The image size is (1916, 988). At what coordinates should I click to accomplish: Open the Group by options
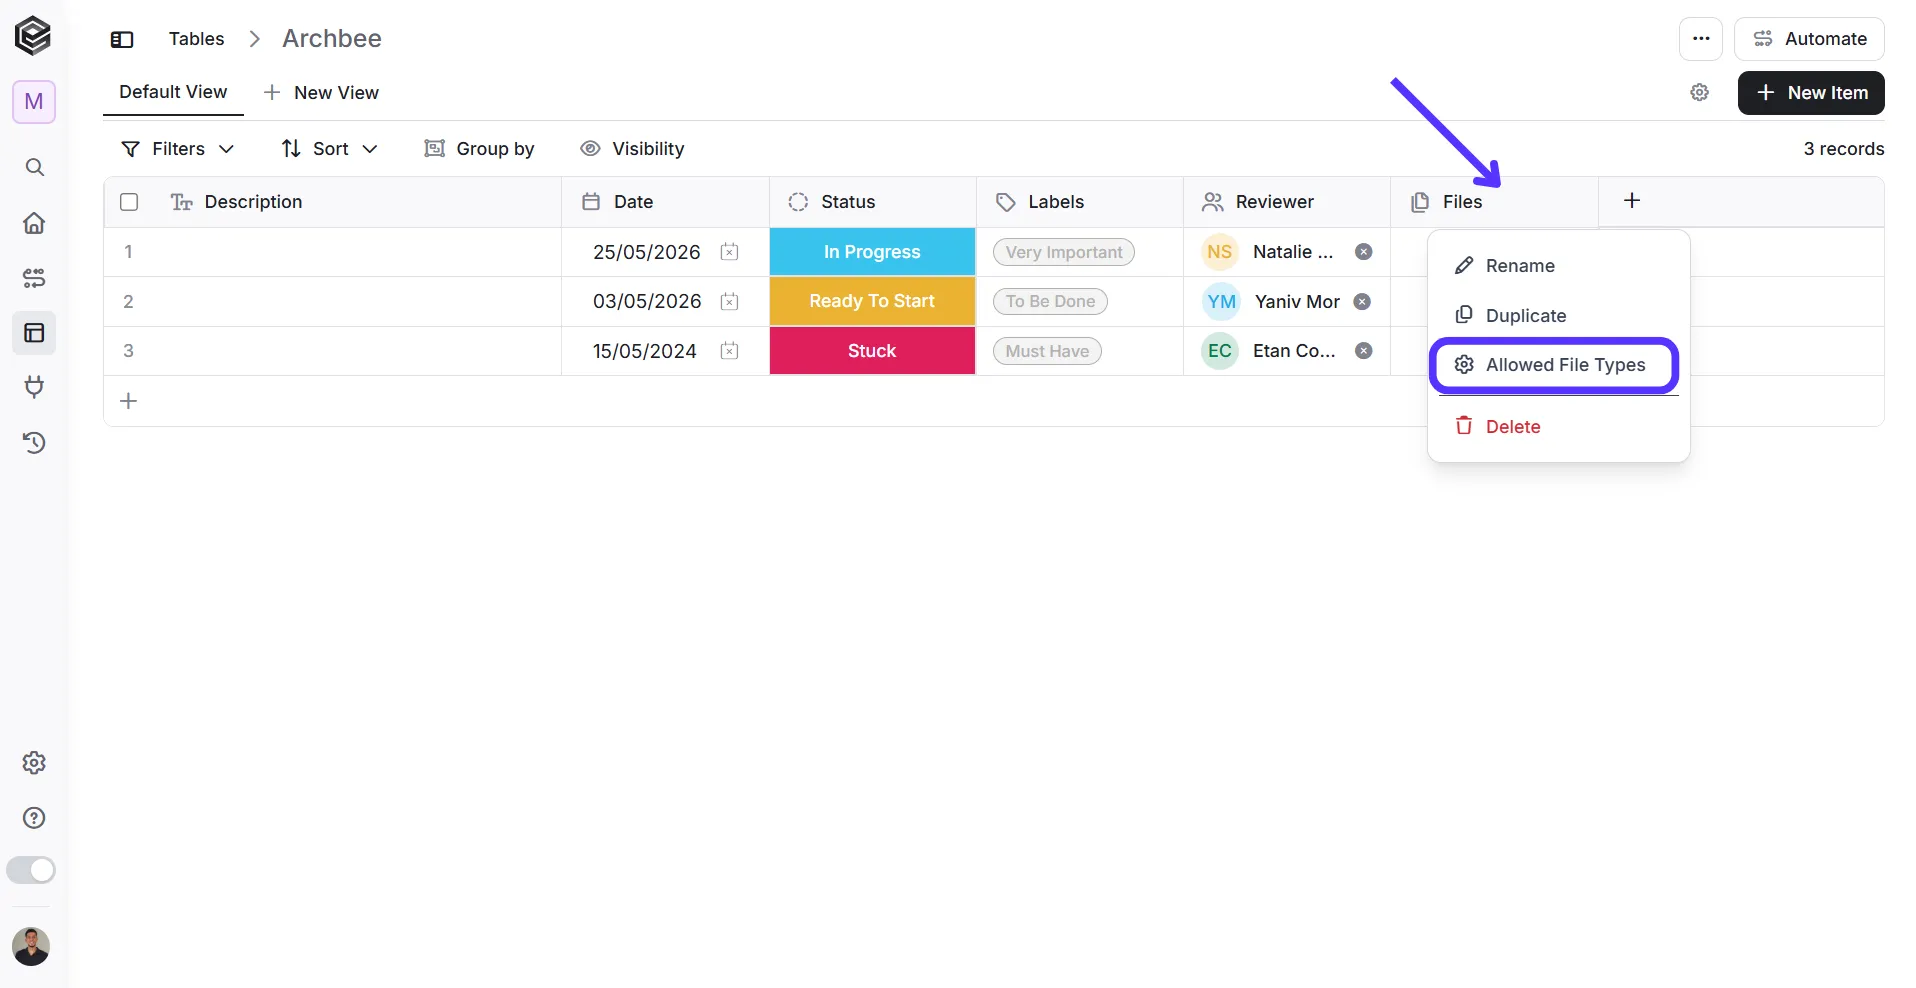479,149
